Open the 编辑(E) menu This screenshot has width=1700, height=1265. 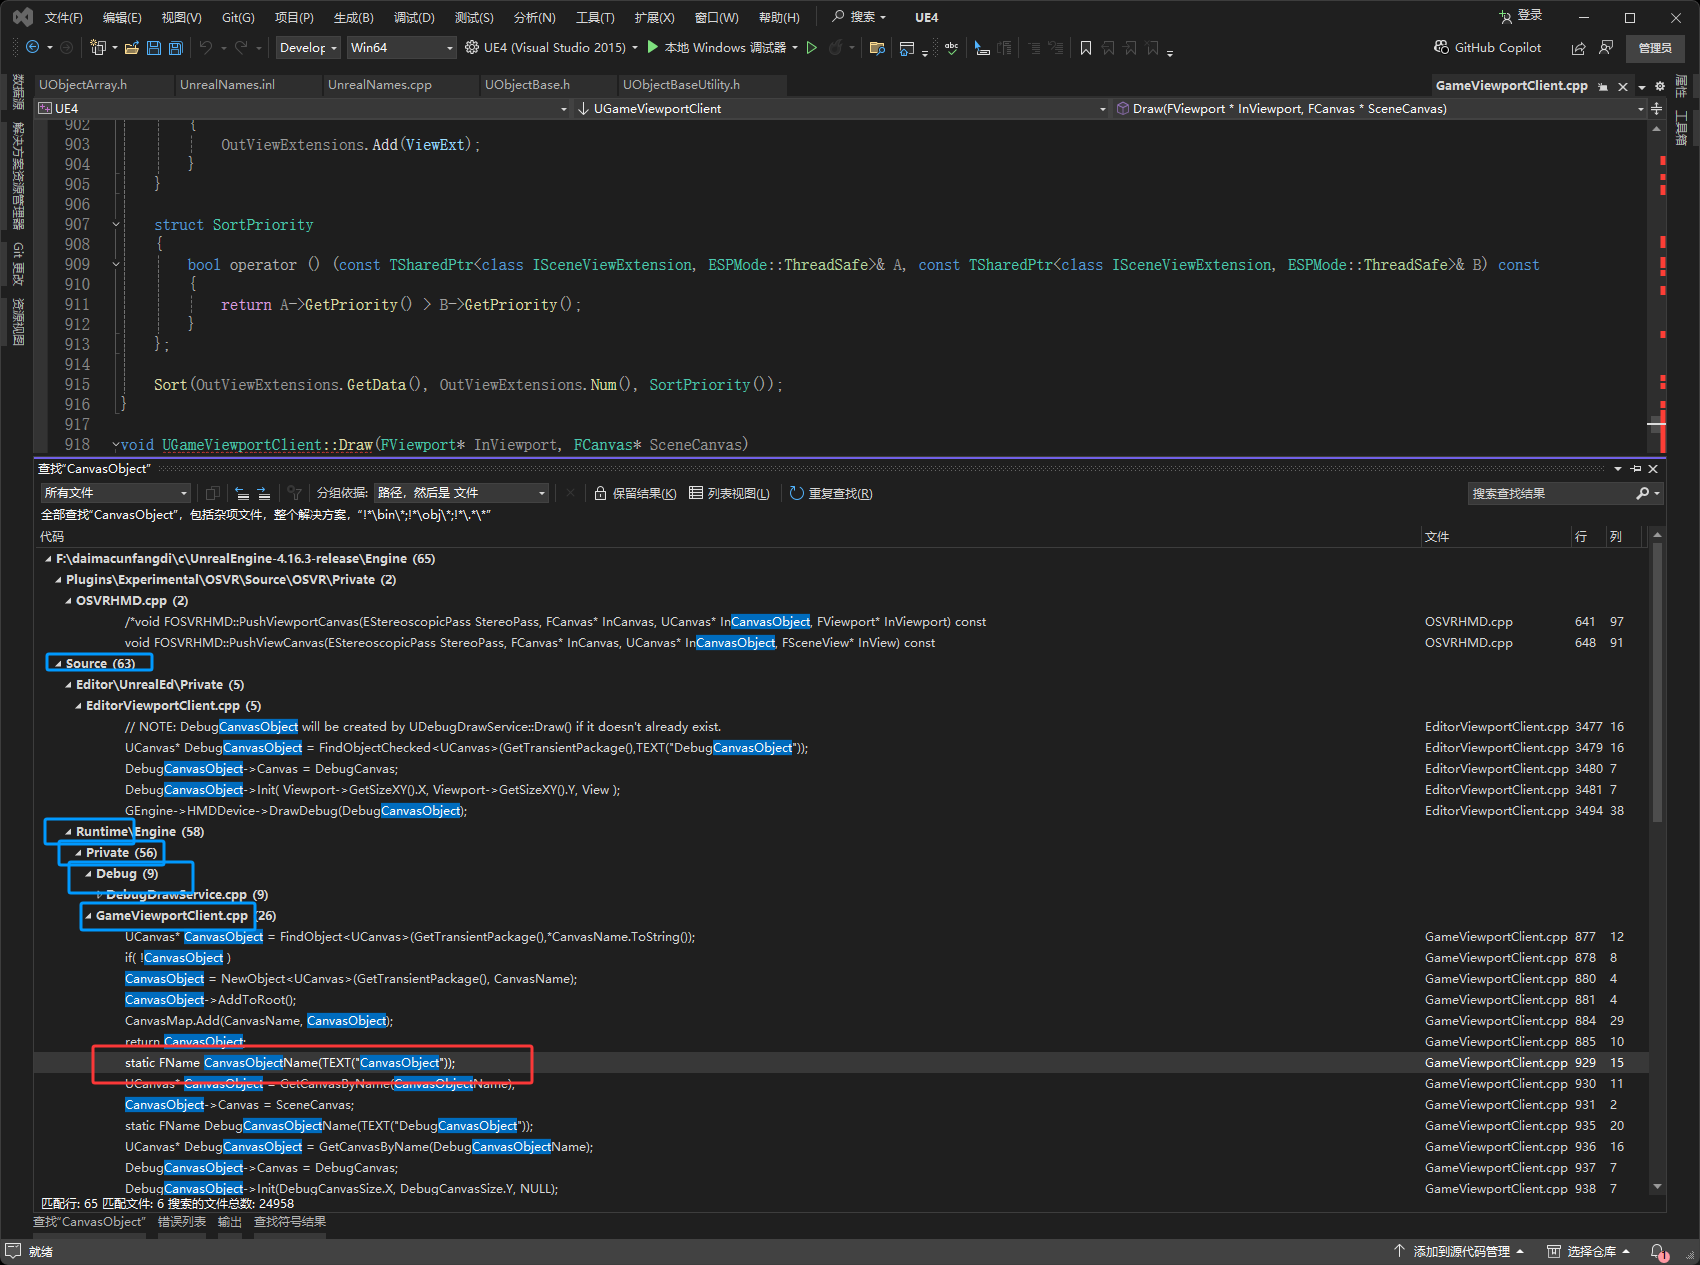pyautogui.click(x=122, y=17)
